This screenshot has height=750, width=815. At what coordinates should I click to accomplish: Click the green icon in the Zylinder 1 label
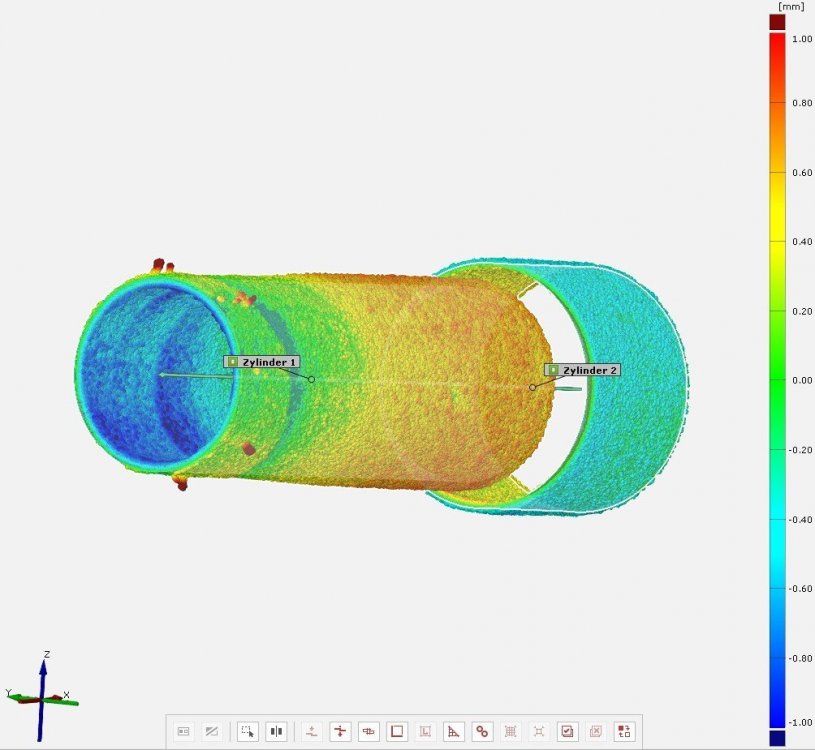tap(233, 362)
